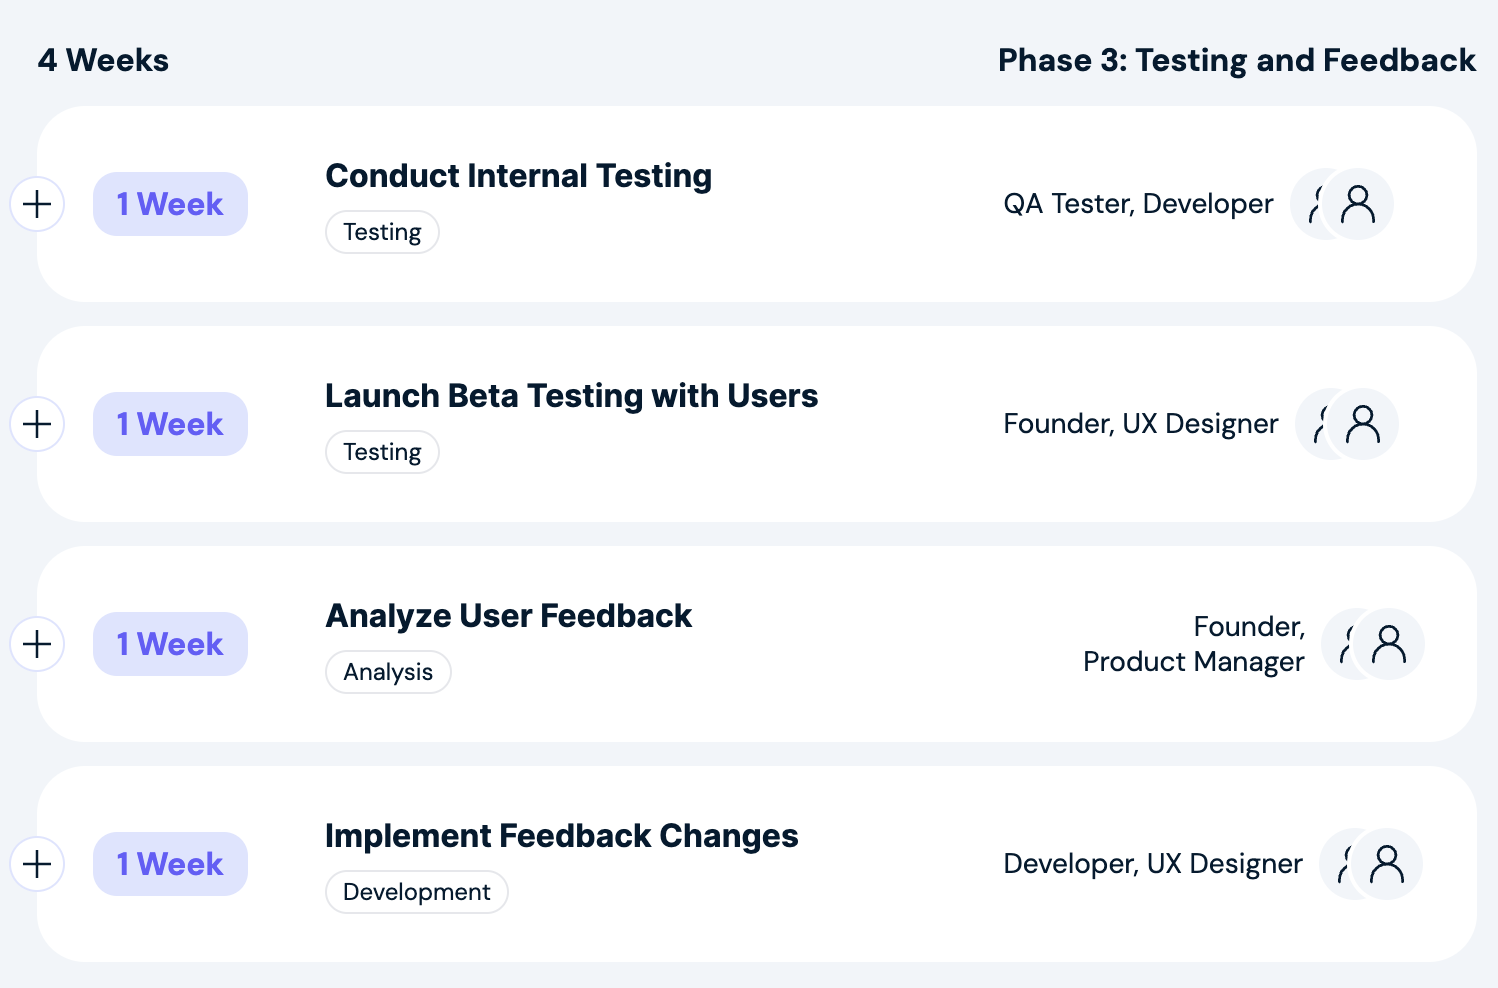Click plus icon beside Conduct Internal Testing
1498x988 pixels.
[37, 204]
